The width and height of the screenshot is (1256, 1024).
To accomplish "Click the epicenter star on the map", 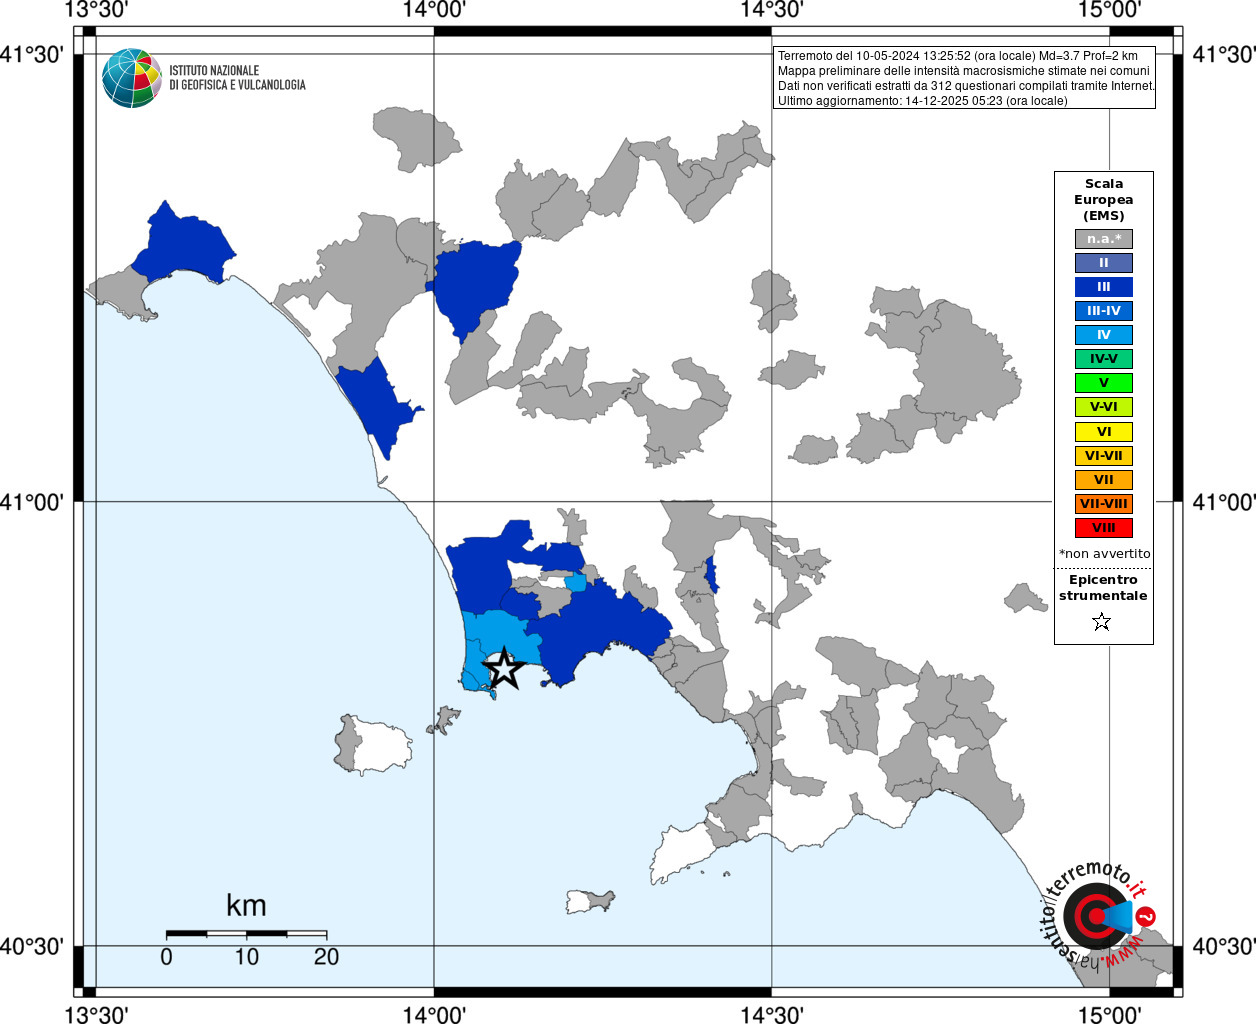I will (504, 668).
